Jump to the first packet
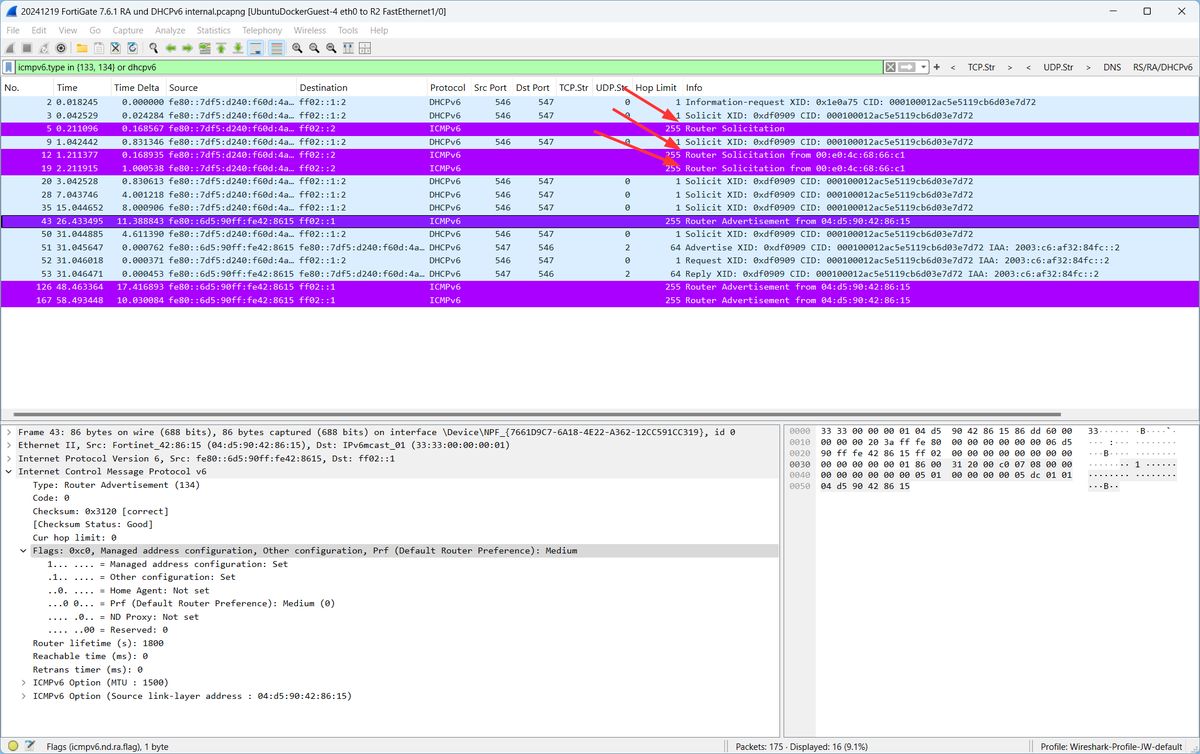This screenshot has height=754, width=1200. (x=221, y=47)
